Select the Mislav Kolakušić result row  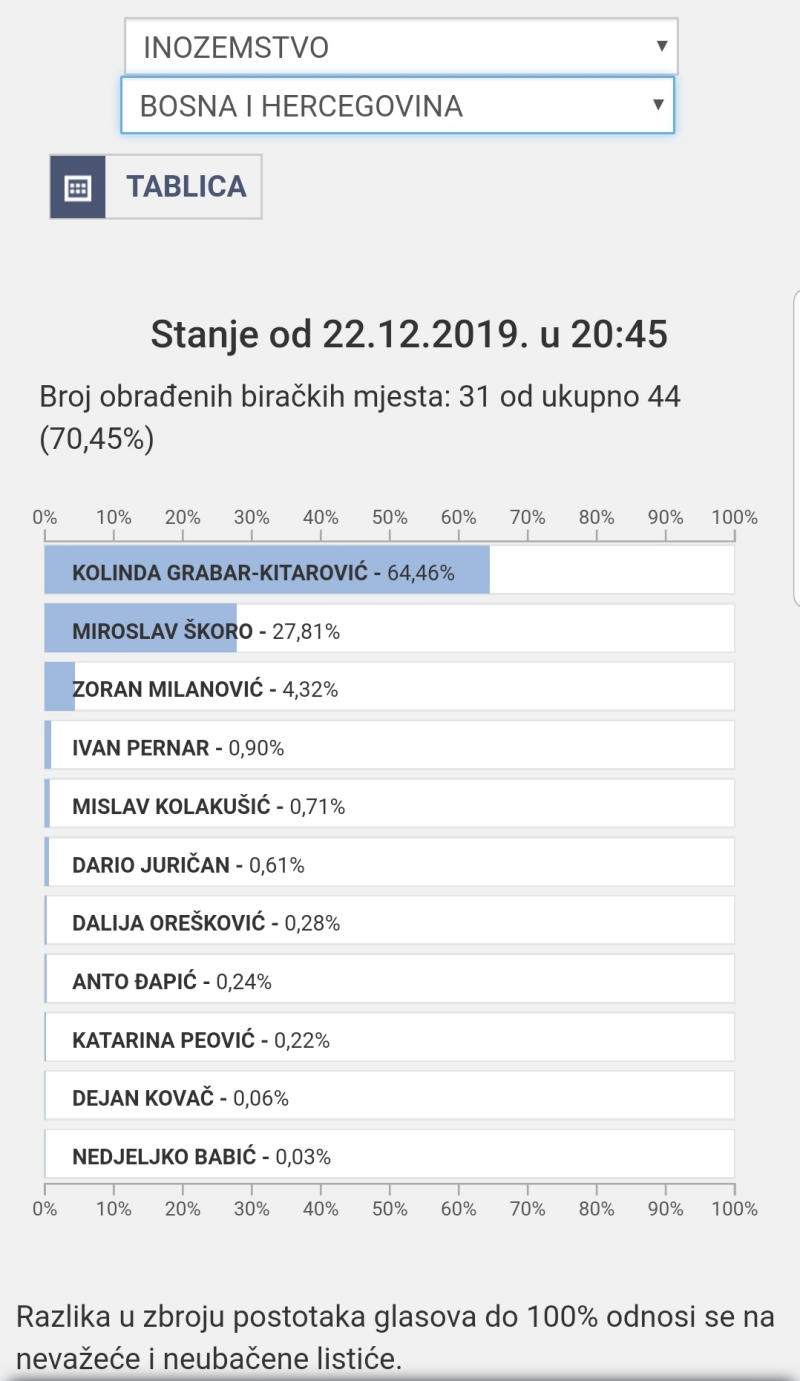point(390,804)
